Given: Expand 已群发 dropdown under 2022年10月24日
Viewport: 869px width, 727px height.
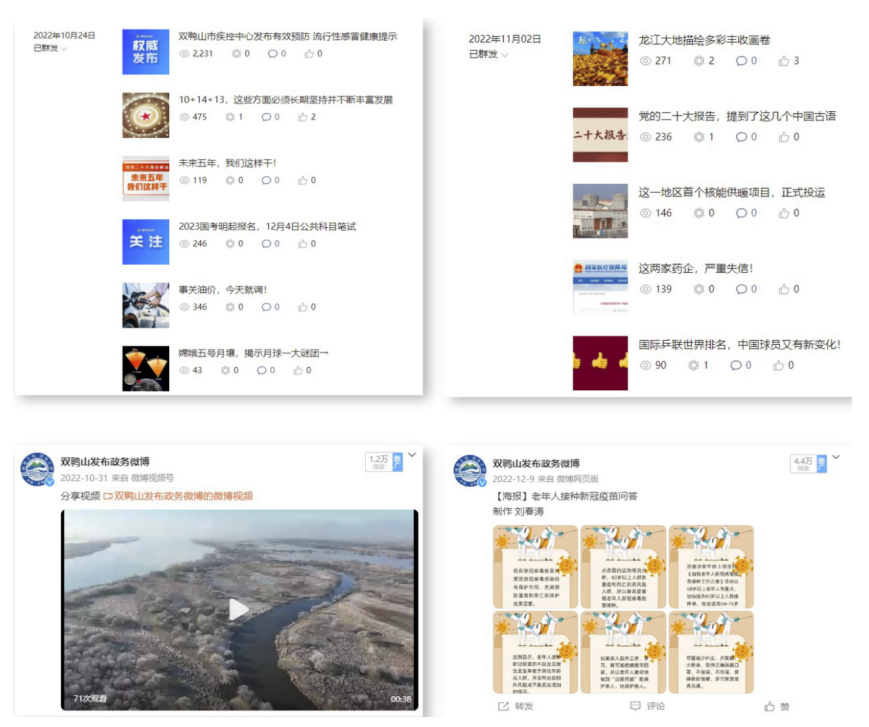Looking at the screenshot, I should 64,49.
